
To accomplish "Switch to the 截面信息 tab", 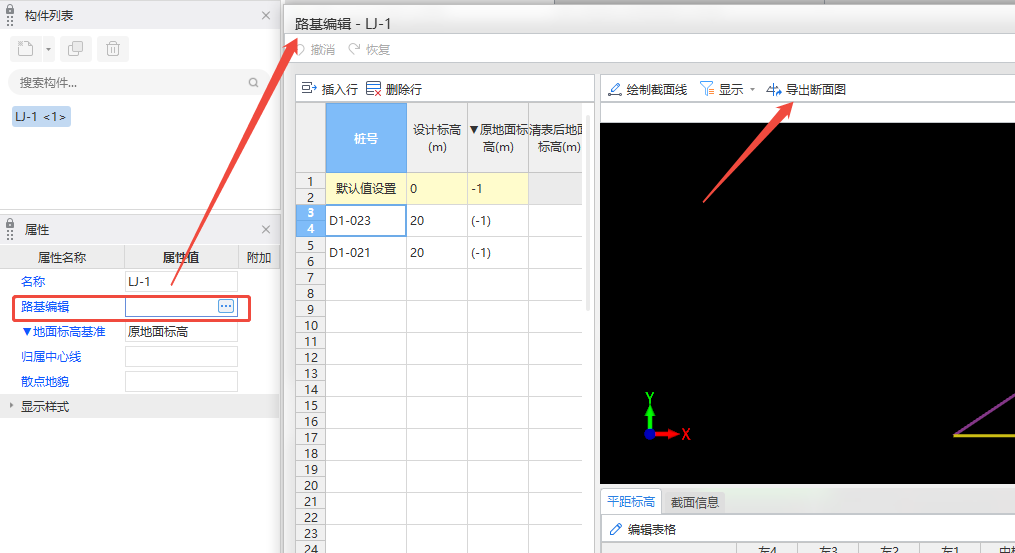I will click(694, 502).
